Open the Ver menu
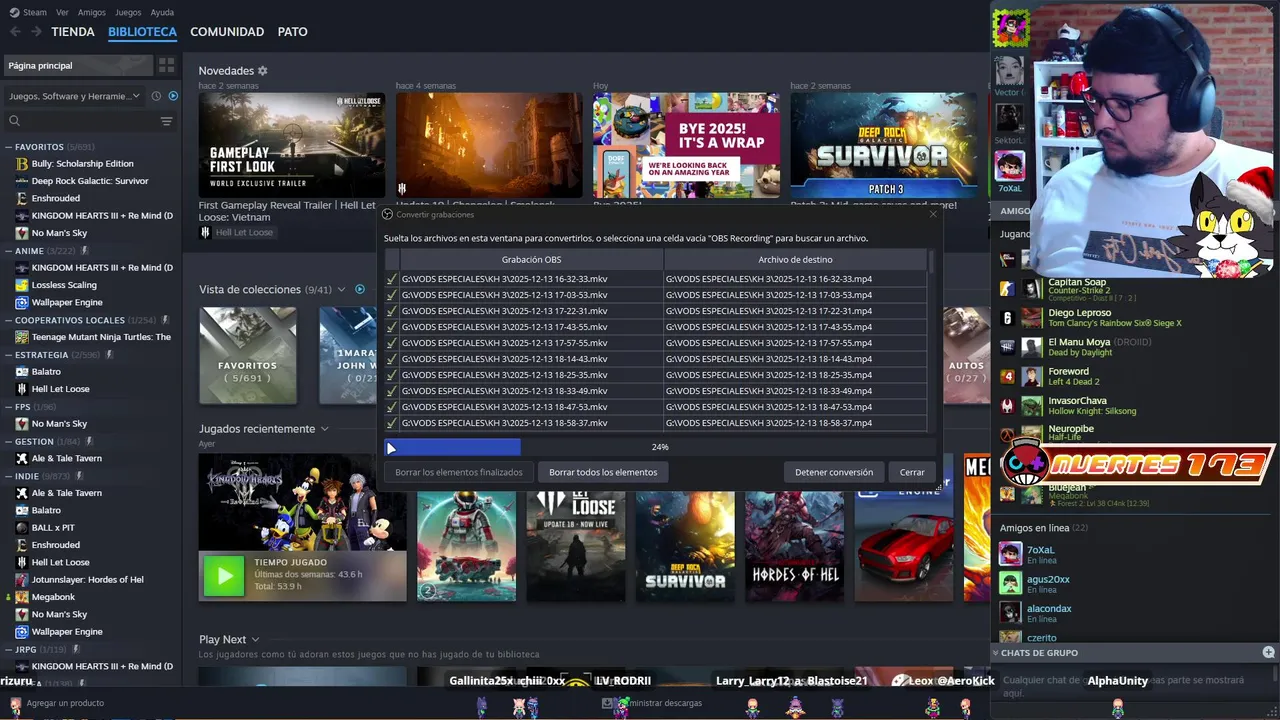The height and width of the screenshot is (720, 1280). pos(62,12)
